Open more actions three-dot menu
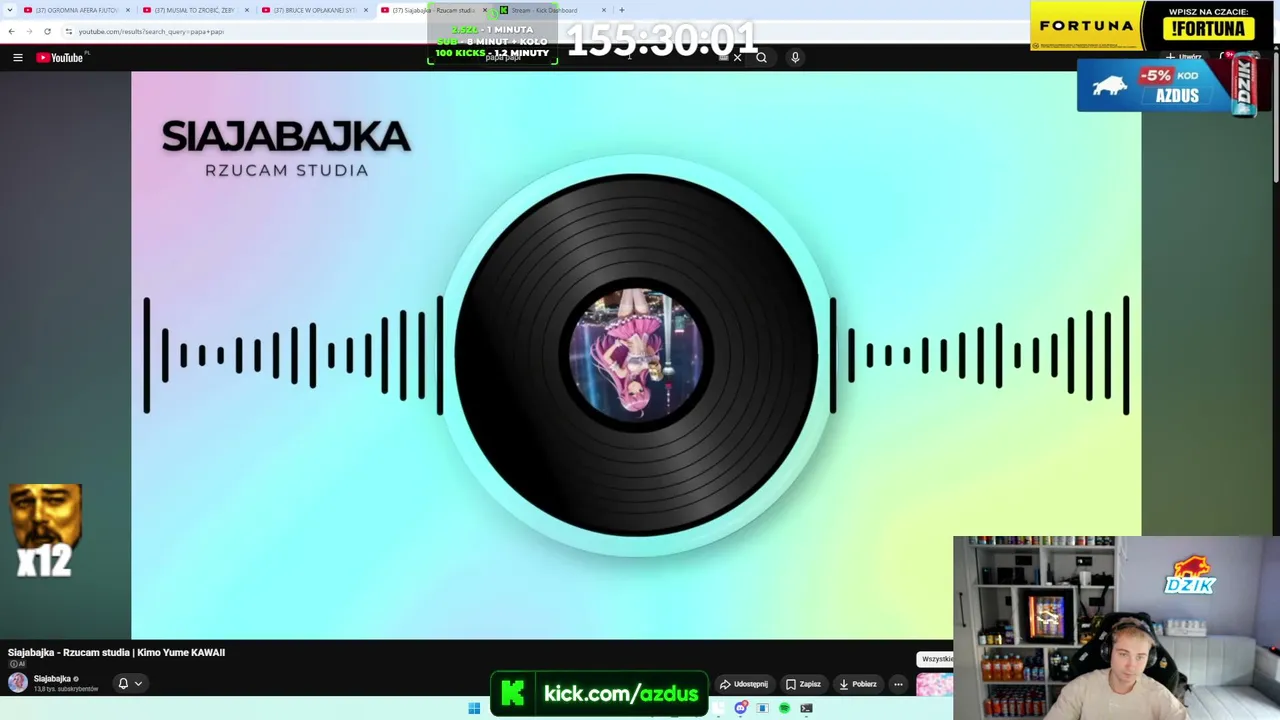 [898, 684]
